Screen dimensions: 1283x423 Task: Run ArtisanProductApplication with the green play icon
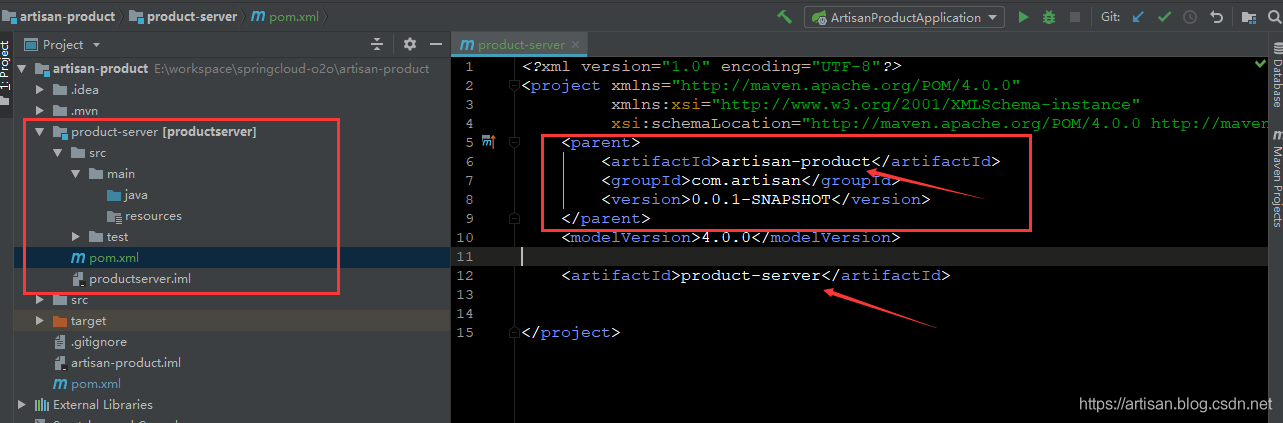1023,17
